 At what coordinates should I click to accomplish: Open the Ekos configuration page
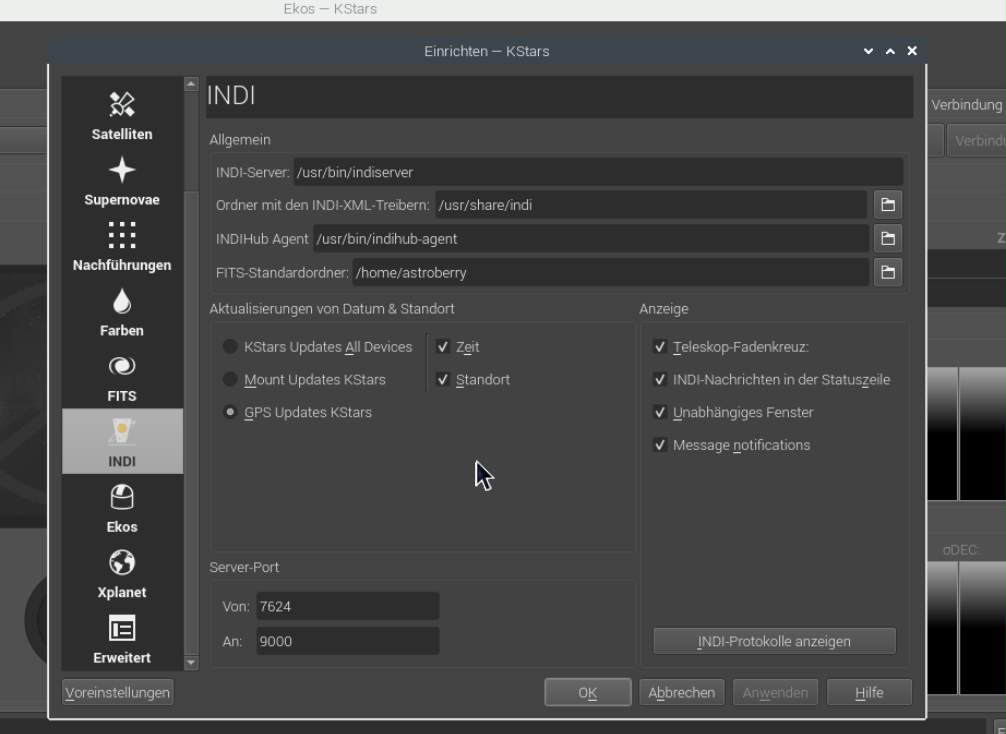coord(122,507)
